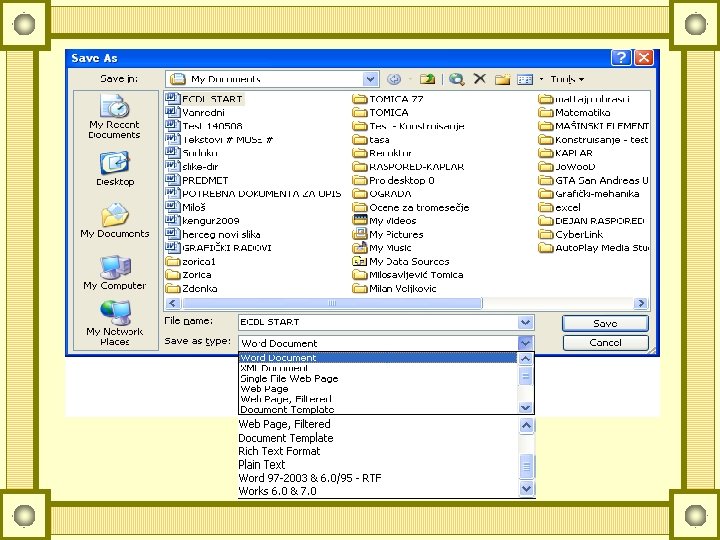Open the OGRADA folder
Screen dimensions: 720x540
click(382, 193)
